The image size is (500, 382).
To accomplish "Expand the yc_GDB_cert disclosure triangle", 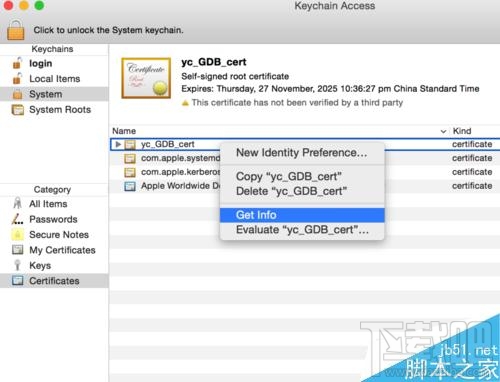I will pyautogui.click(x=118, y=144).
